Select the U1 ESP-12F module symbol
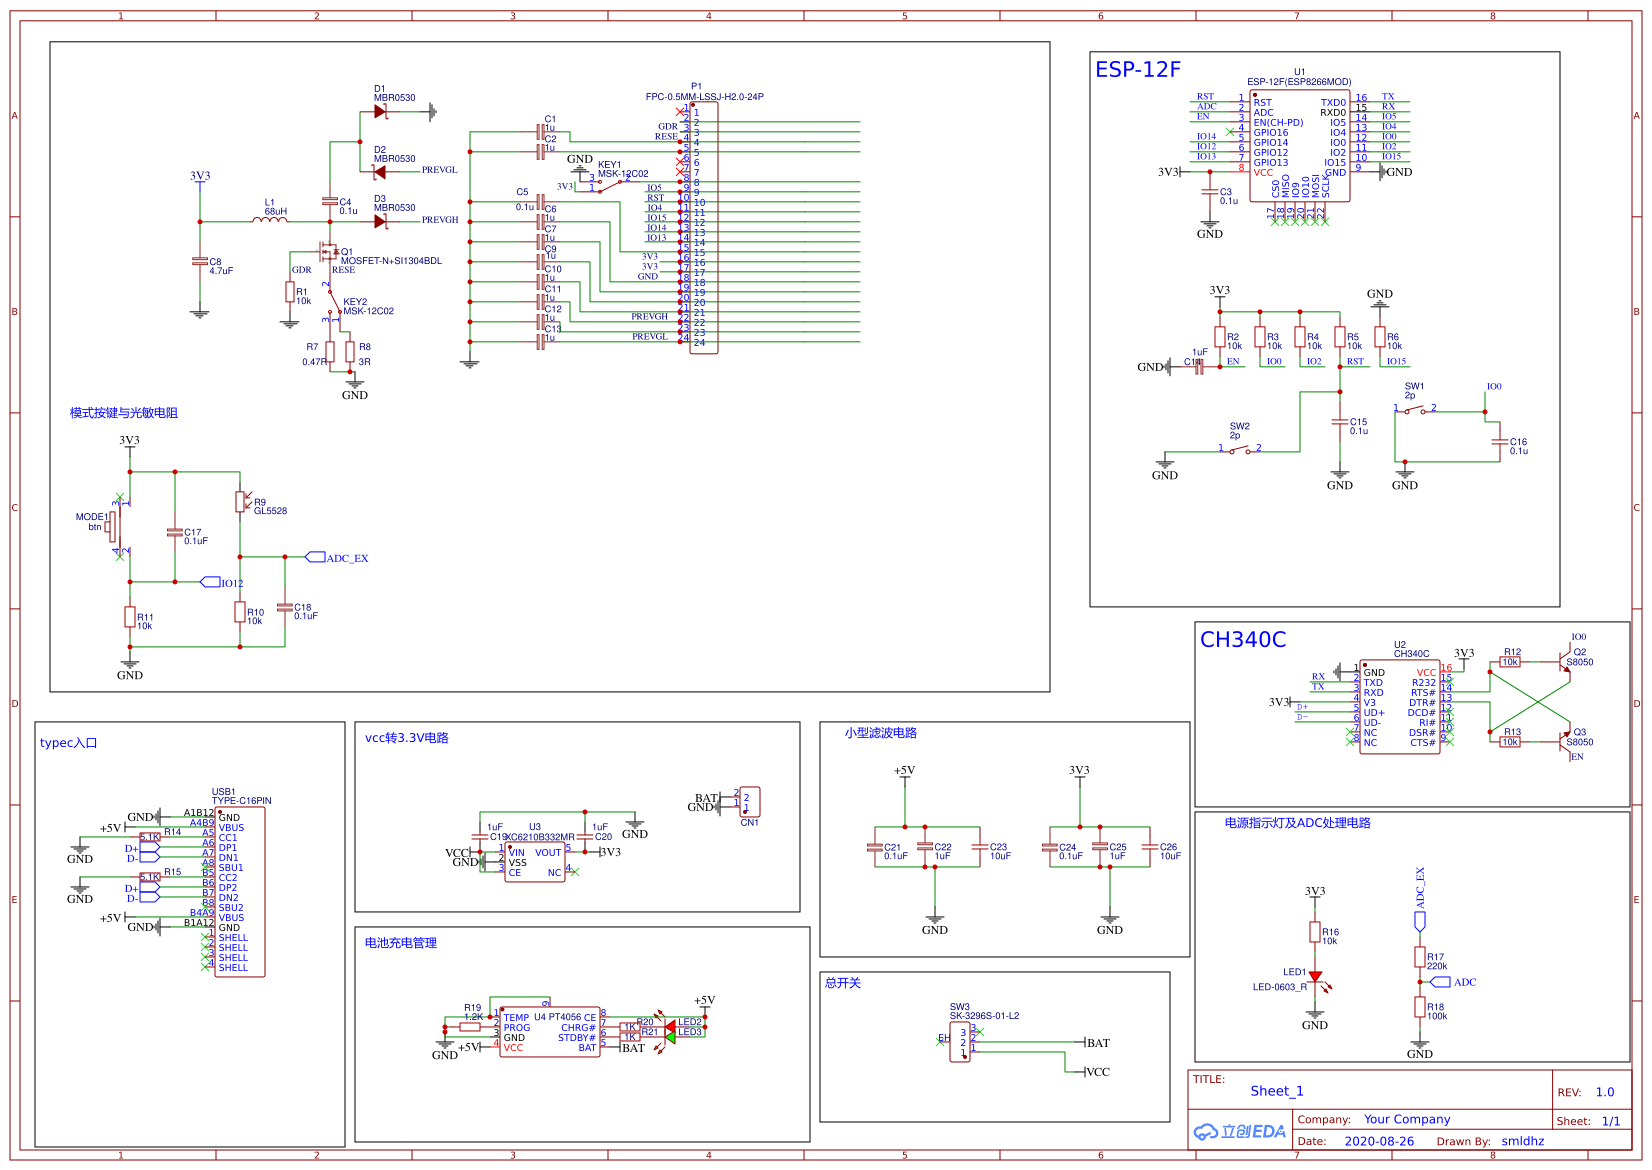Image resolution: width=1652 pixels, height=1170 pixels. pos(1299,147)
